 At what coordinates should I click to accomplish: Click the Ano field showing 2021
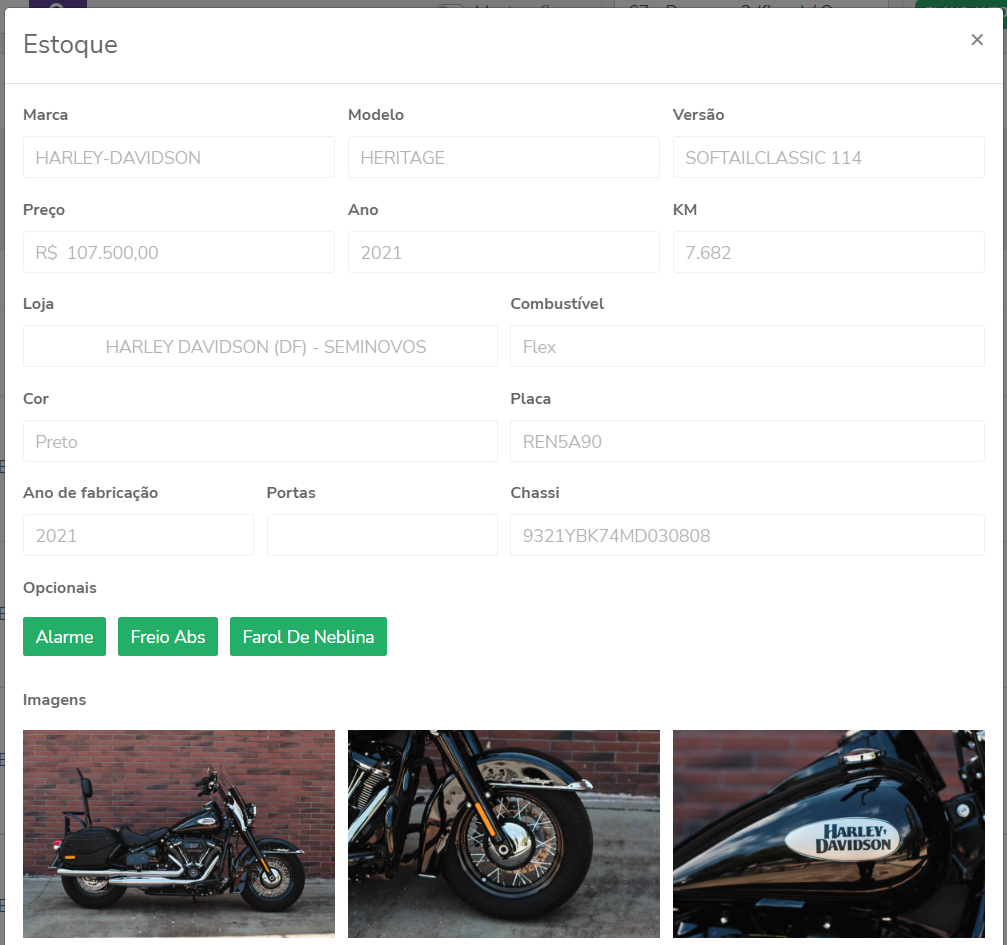point(504,252)
